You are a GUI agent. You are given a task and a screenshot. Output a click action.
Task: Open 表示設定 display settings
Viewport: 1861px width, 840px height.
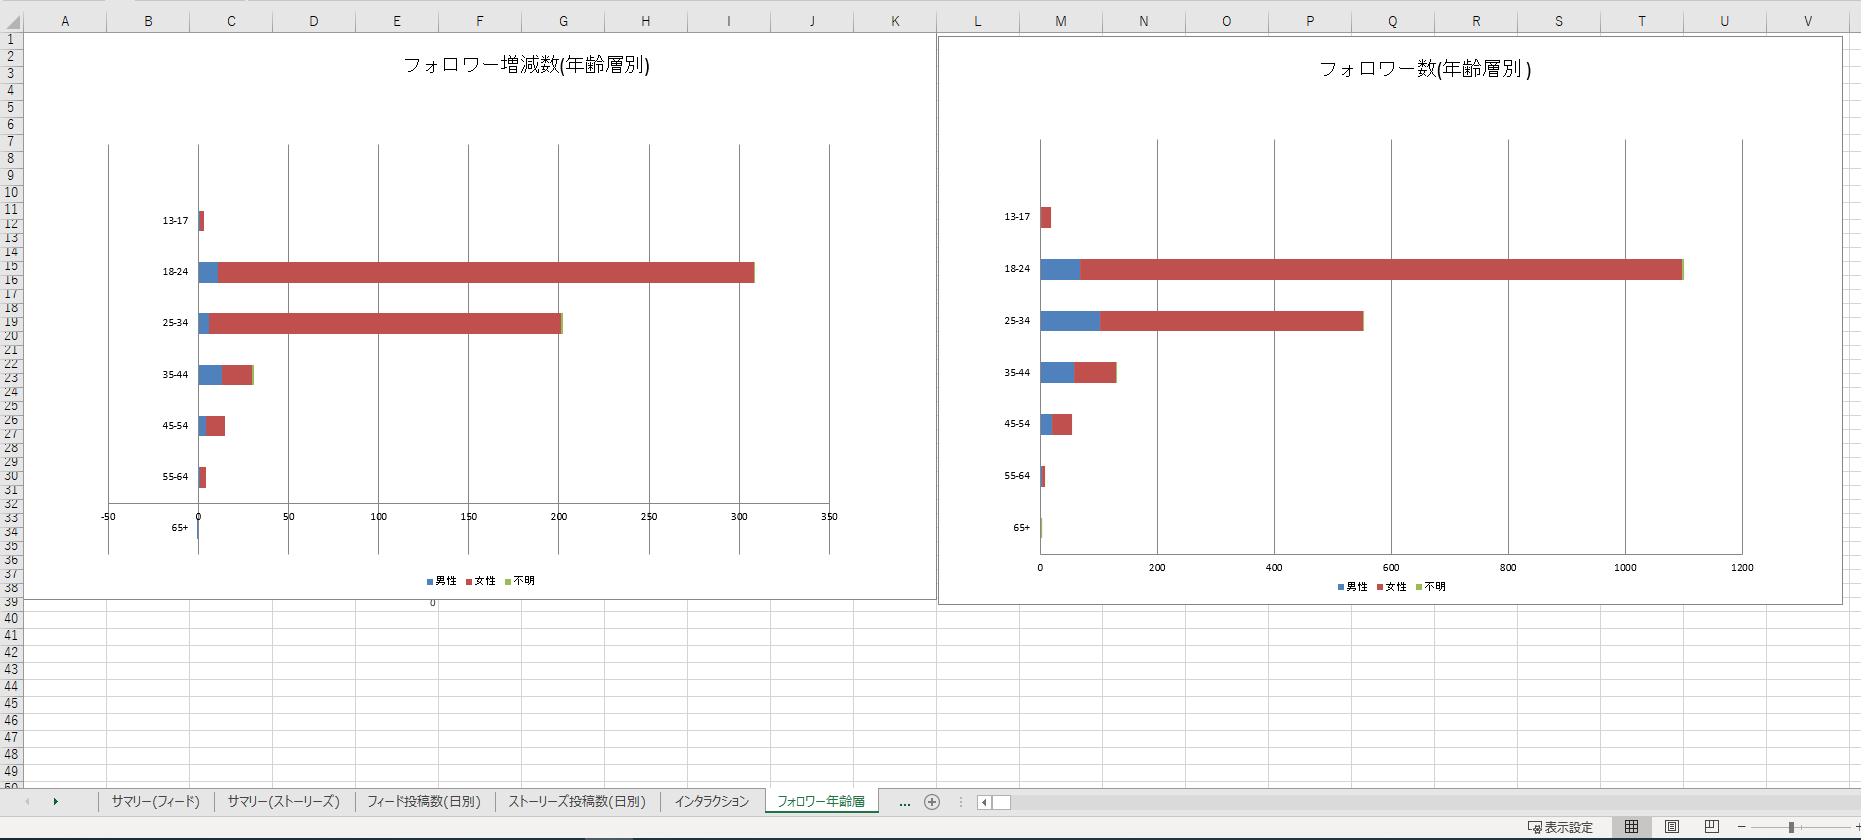[1560, 827]
